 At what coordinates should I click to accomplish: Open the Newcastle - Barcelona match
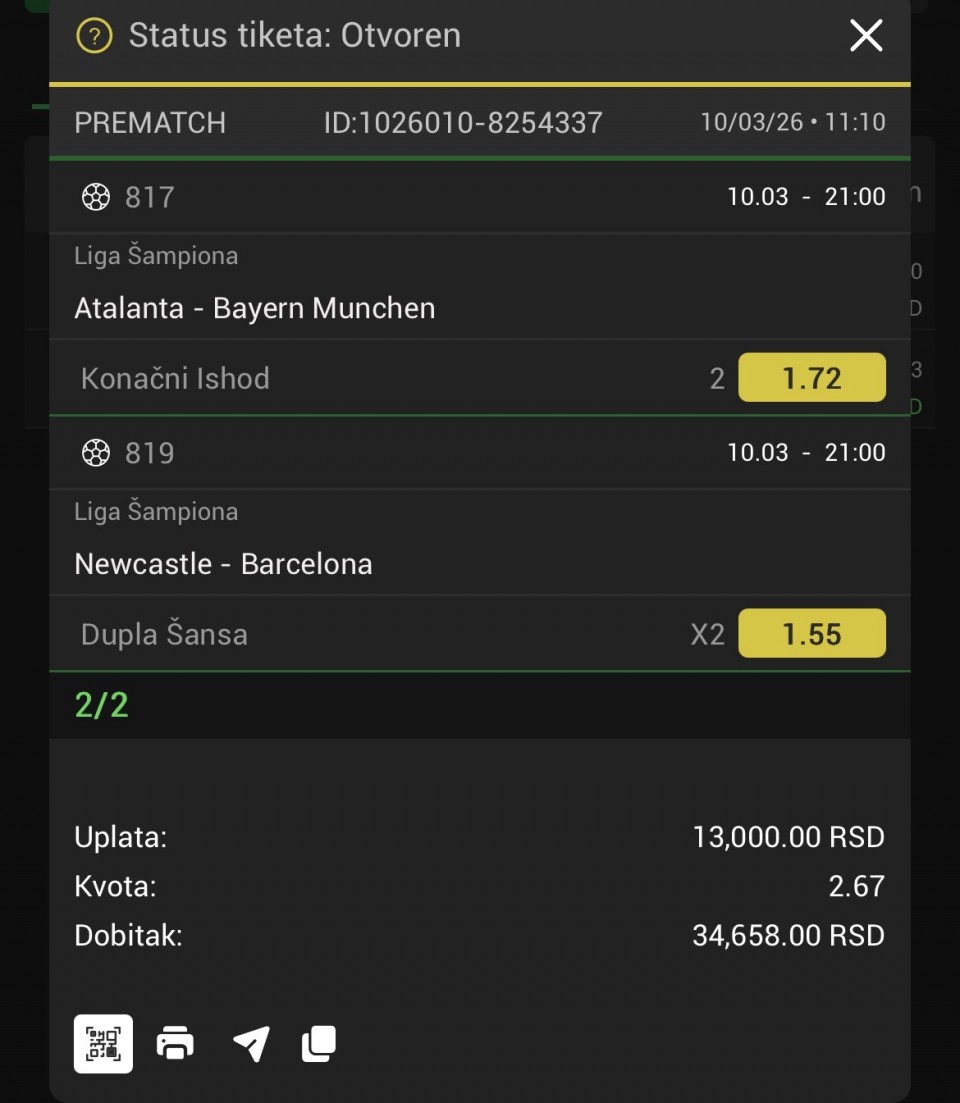point(223,564)
